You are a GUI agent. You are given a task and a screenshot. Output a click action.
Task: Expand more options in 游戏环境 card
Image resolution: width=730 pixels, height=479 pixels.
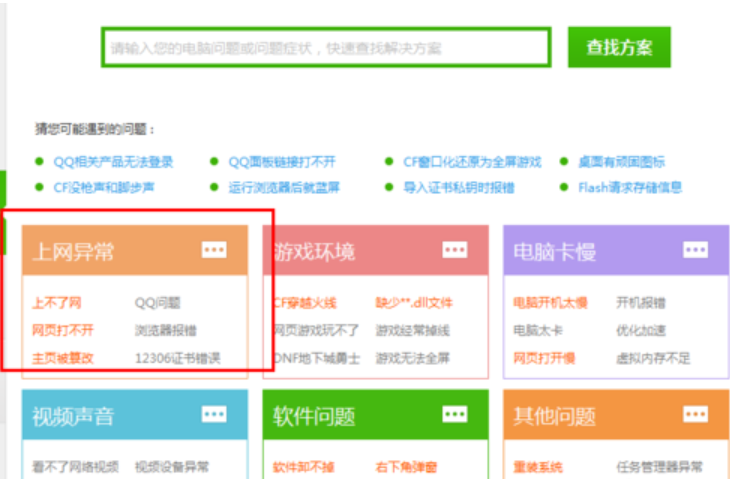point(455,250)
